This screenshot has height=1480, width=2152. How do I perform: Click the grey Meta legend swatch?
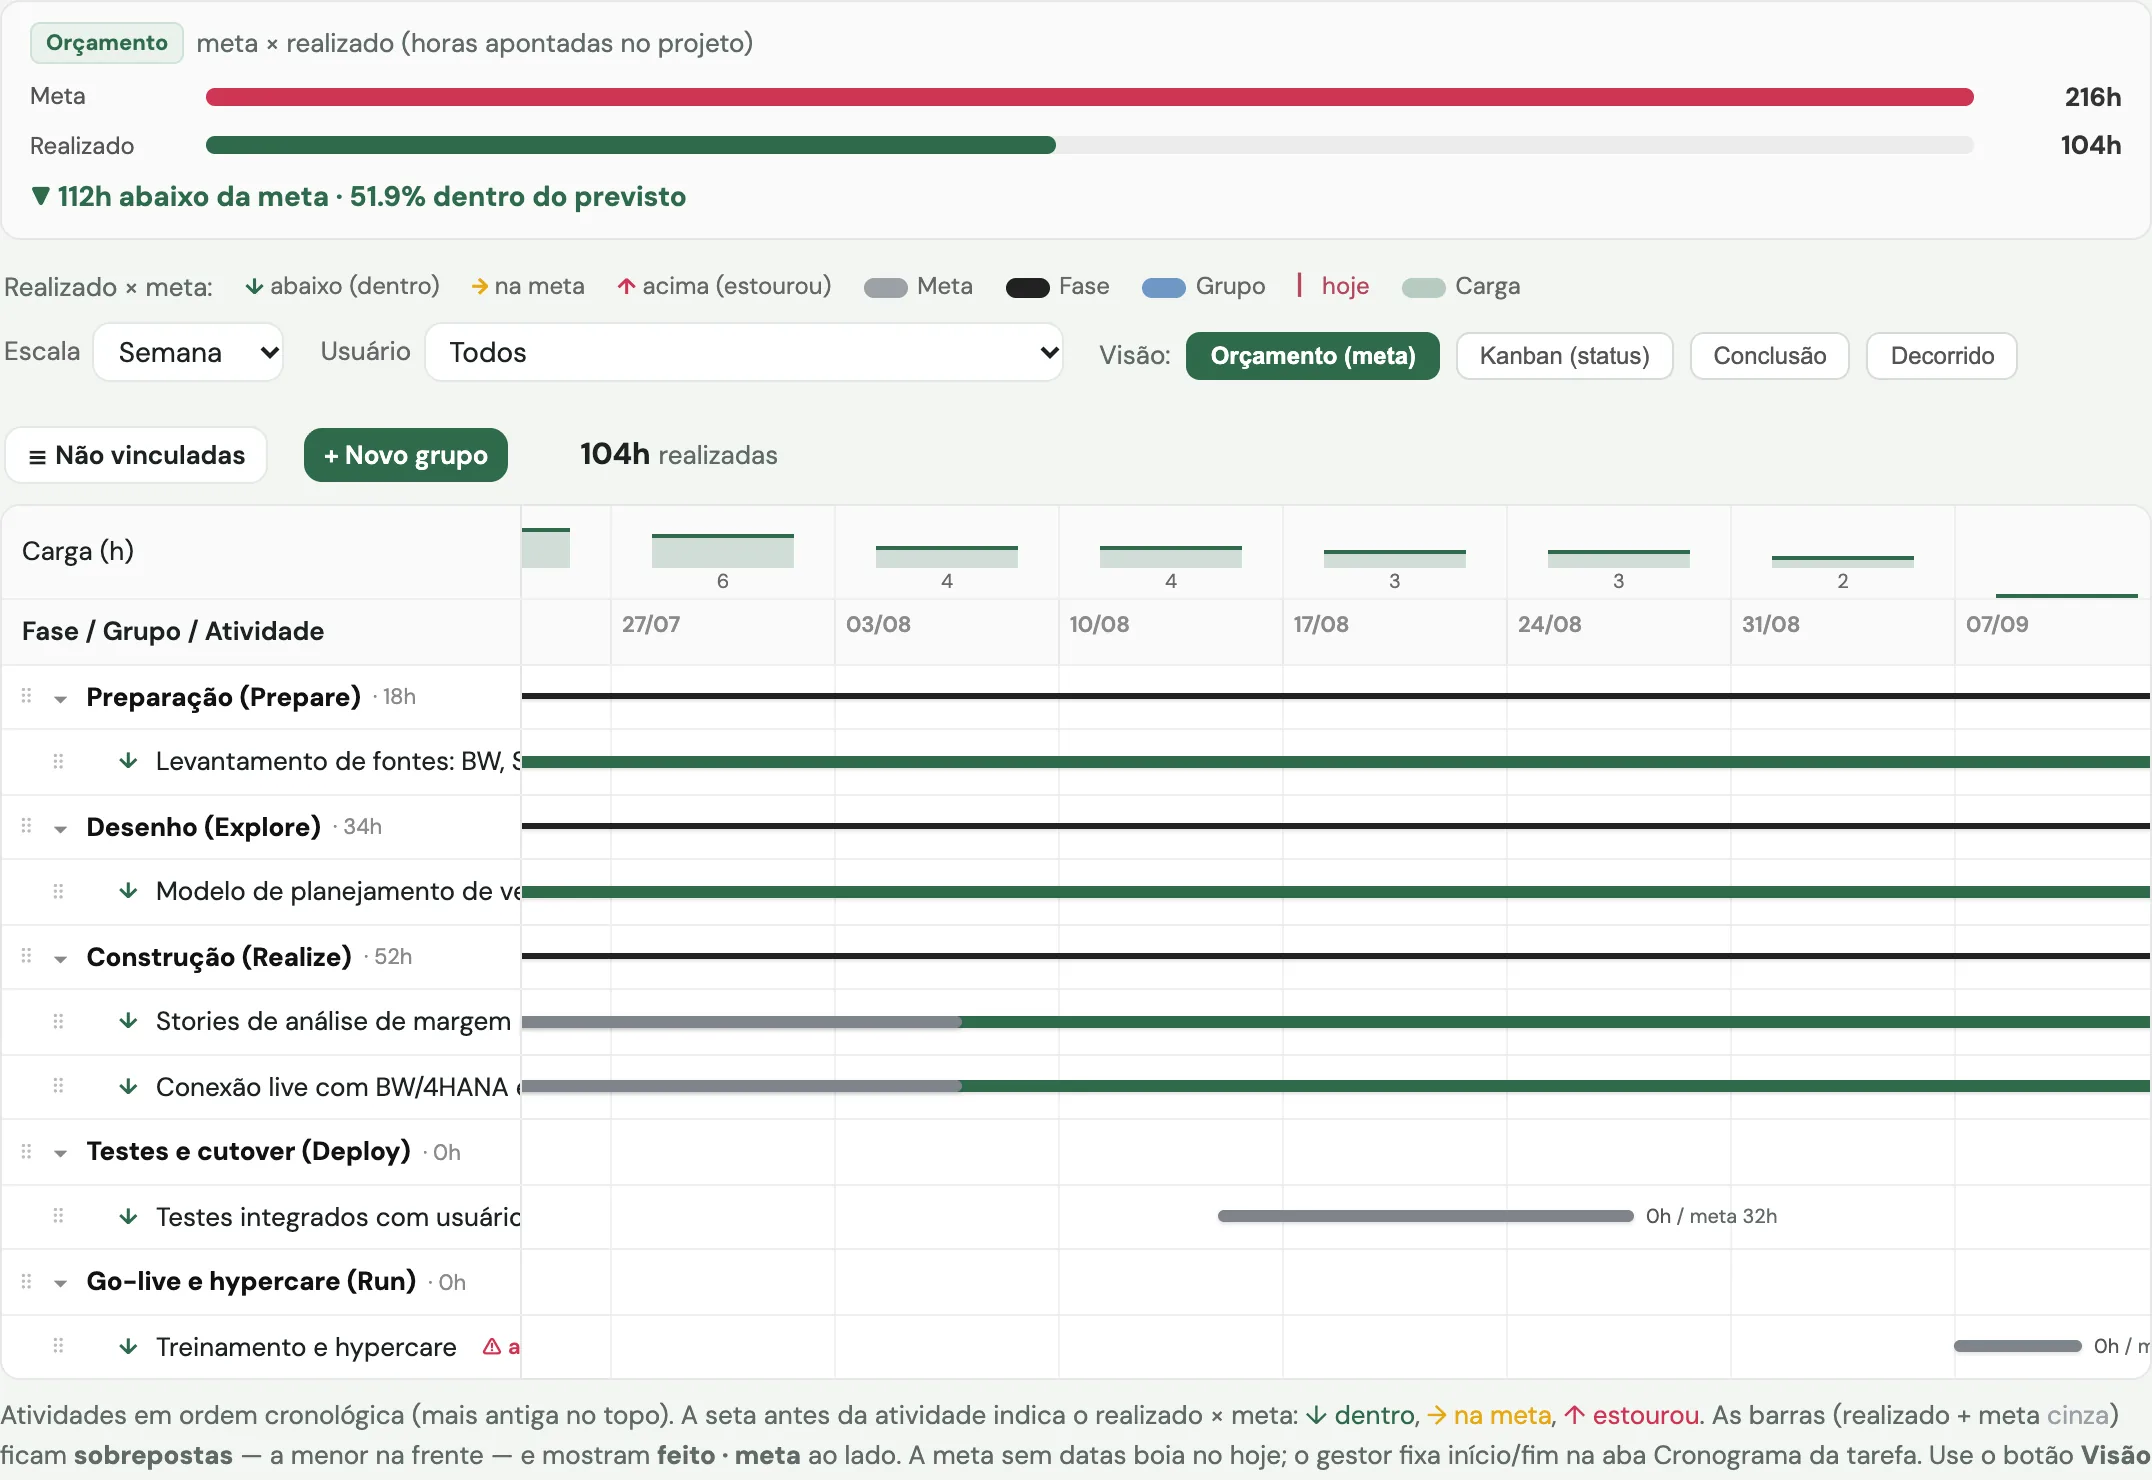[885, 288]
